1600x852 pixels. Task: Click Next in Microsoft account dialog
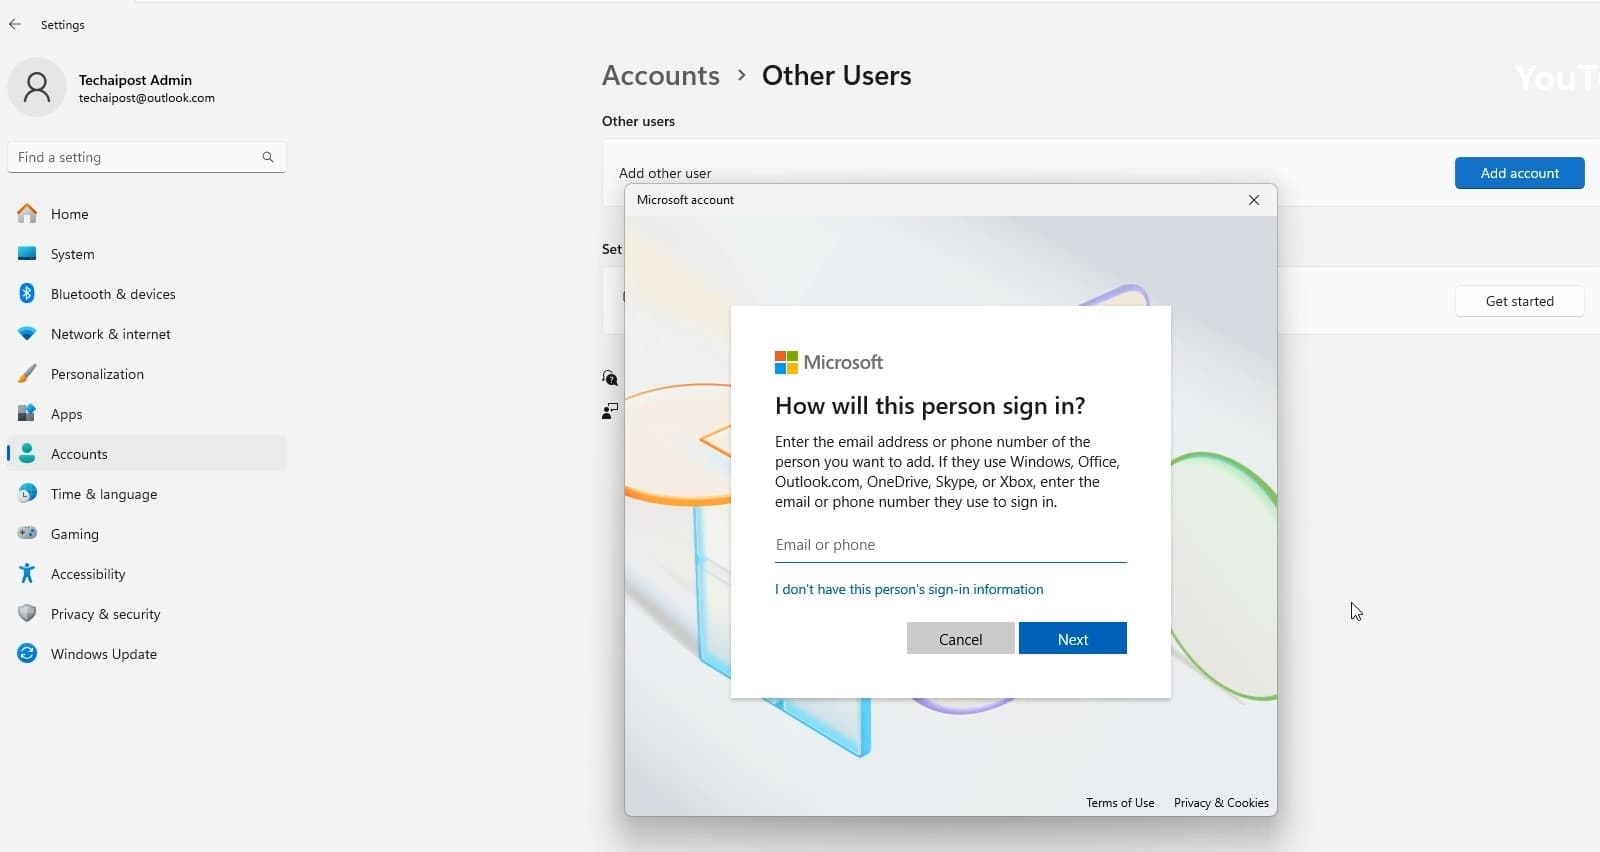point(1073,639)
